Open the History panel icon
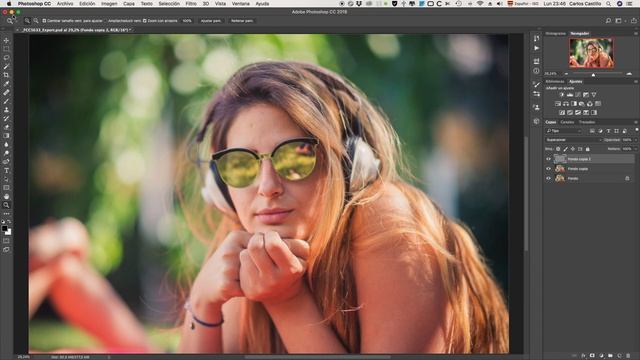Screen dimensions: 640x360 point(536,38)
